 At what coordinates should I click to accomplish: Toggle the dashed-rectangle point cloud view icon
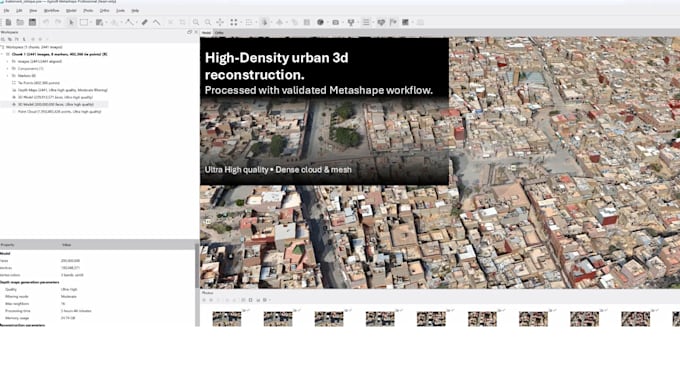(248, 22)
